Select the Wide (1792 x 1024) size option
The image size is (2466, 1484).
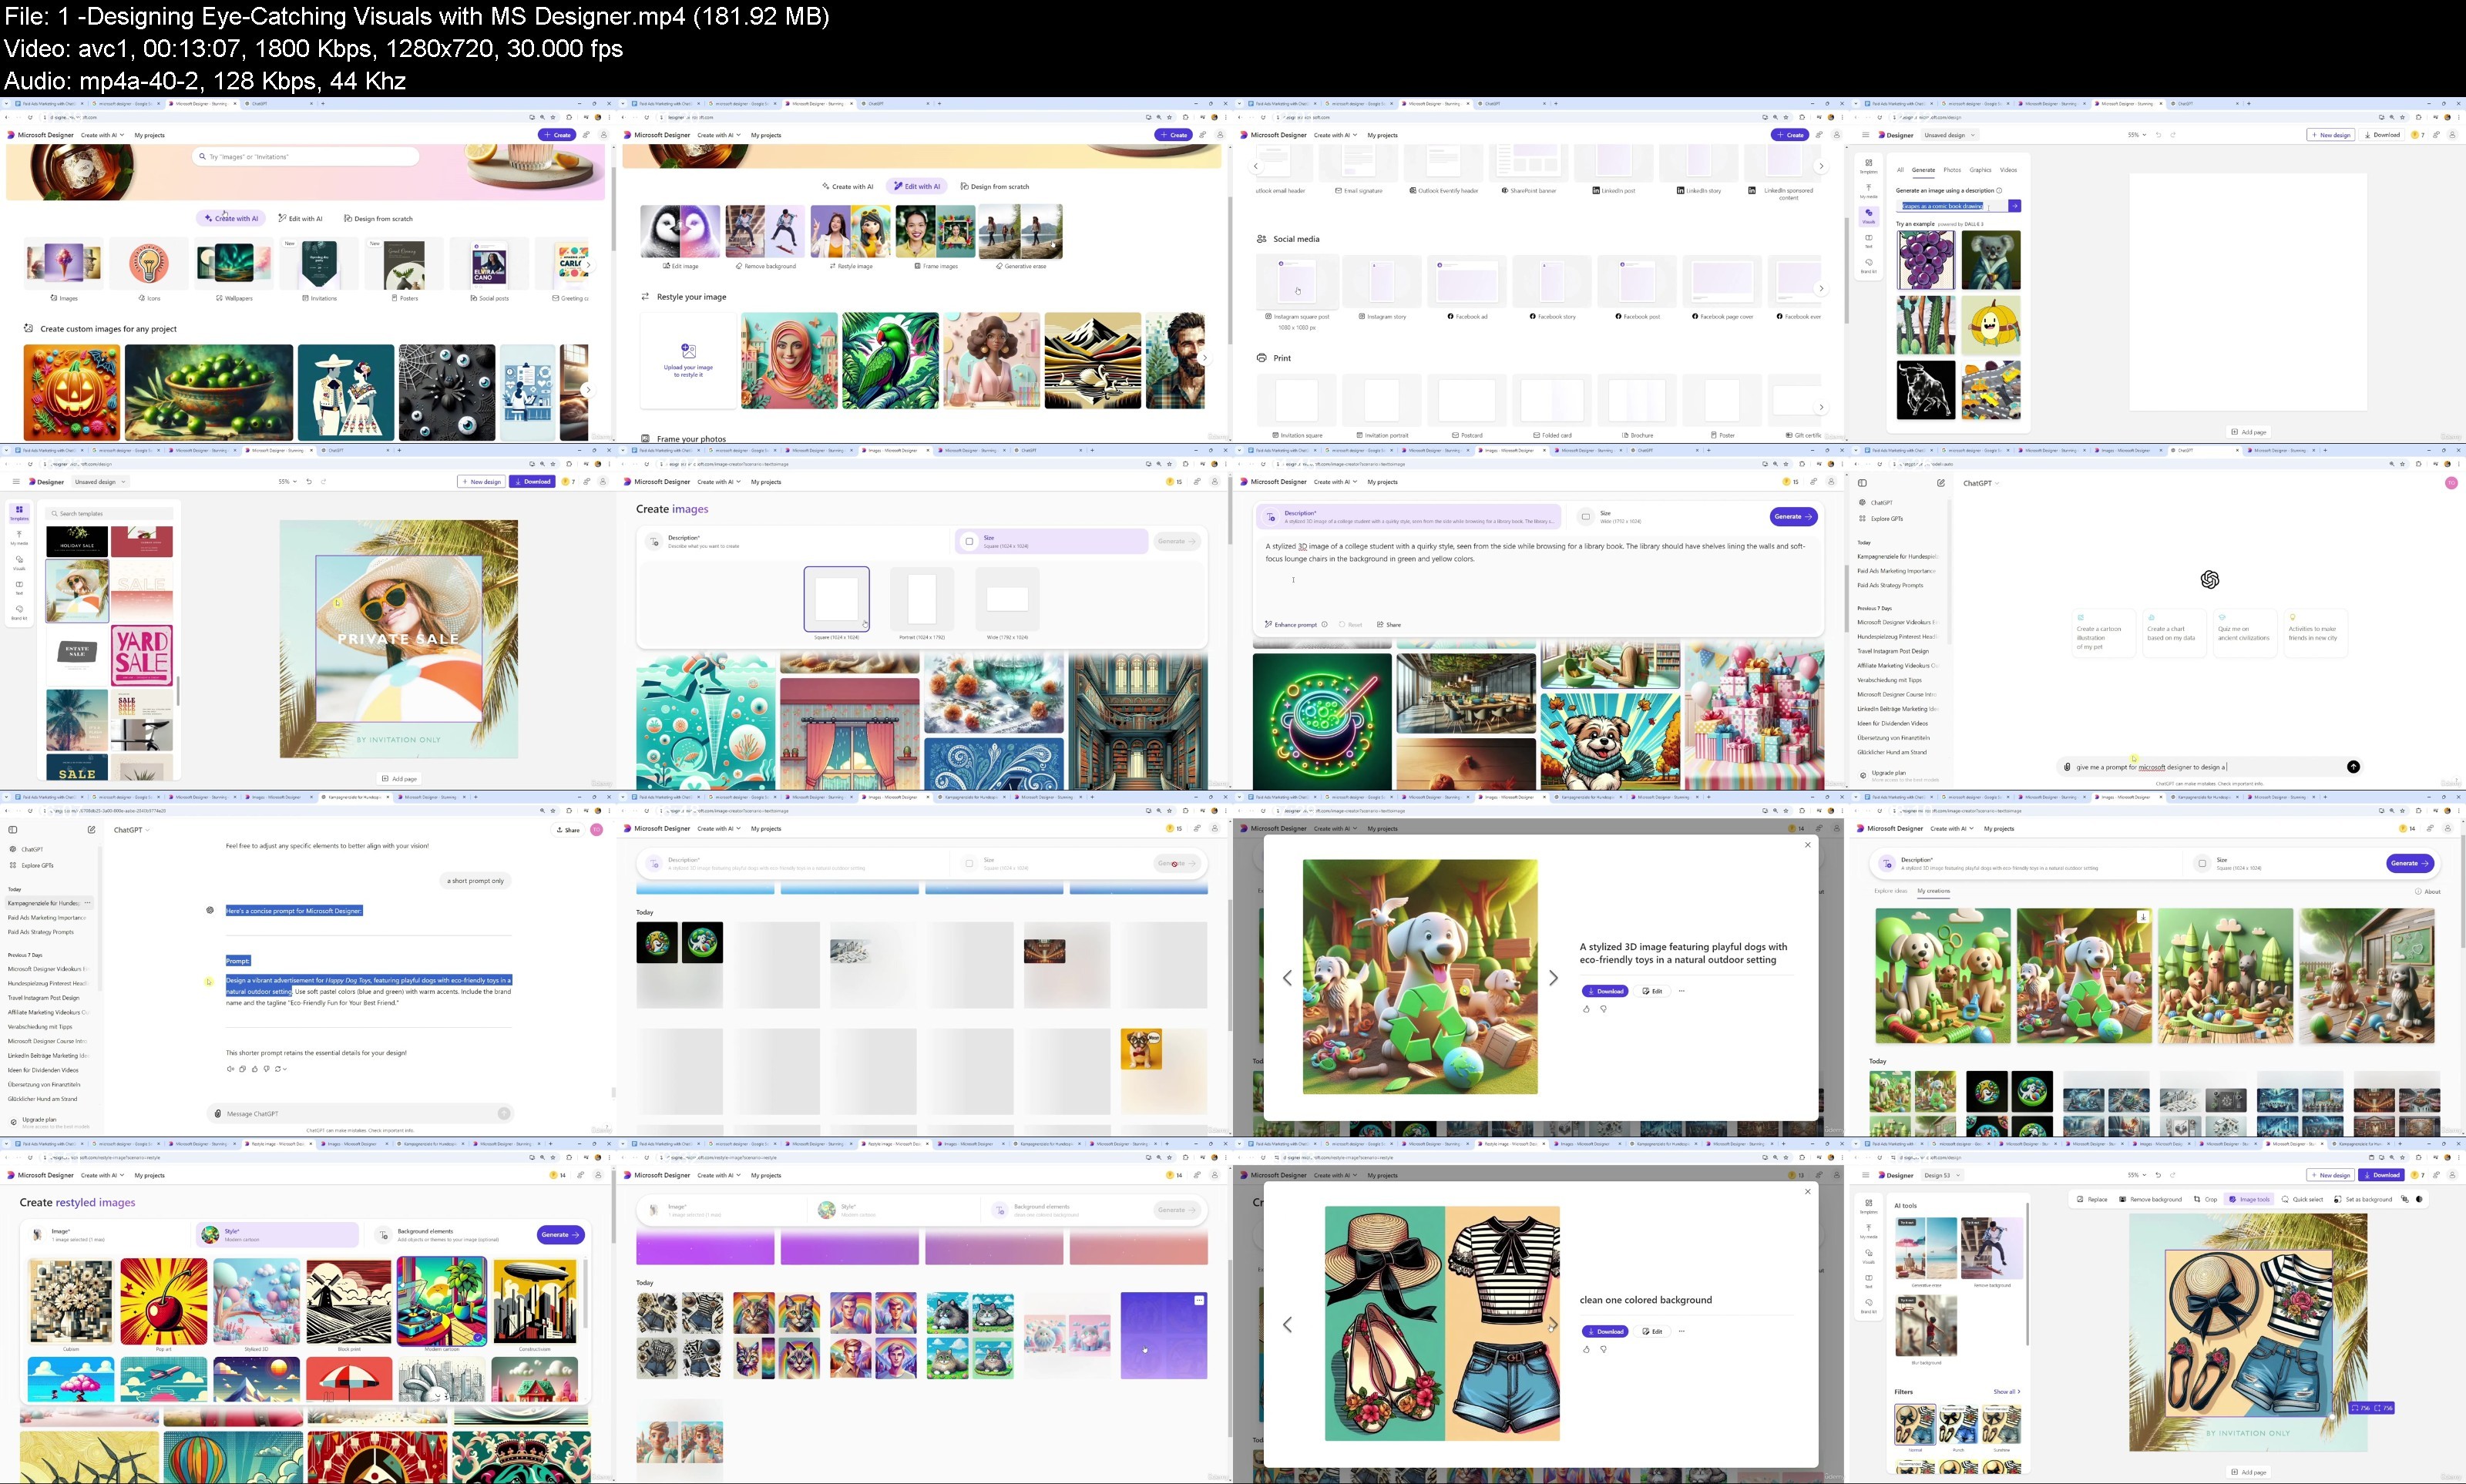1007,599
